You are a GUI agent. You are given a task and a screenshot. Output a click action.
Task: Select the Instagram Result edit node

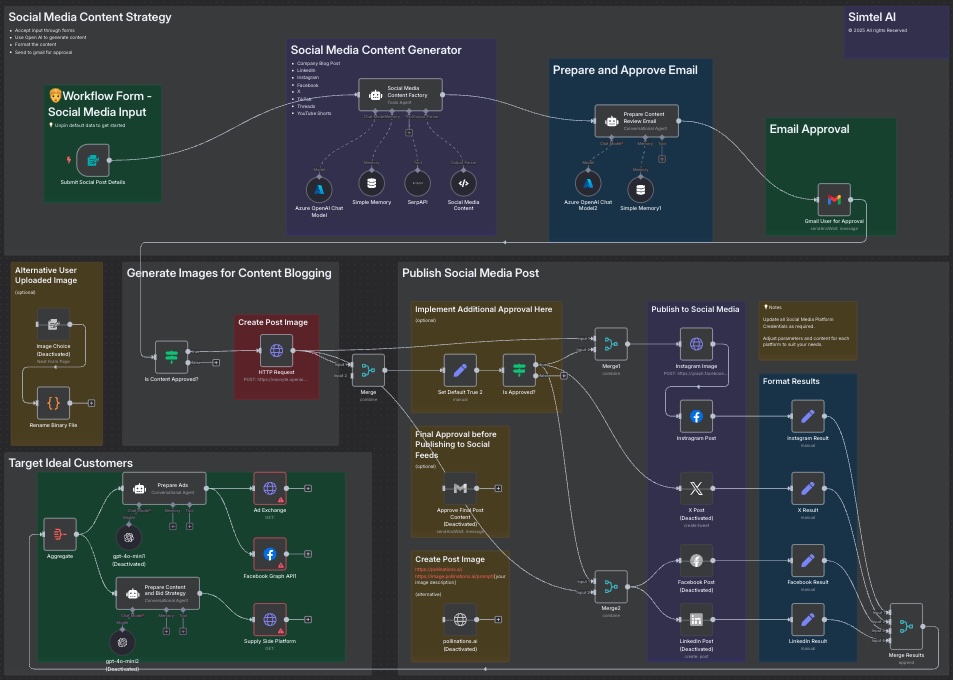(x=808, y=416)
